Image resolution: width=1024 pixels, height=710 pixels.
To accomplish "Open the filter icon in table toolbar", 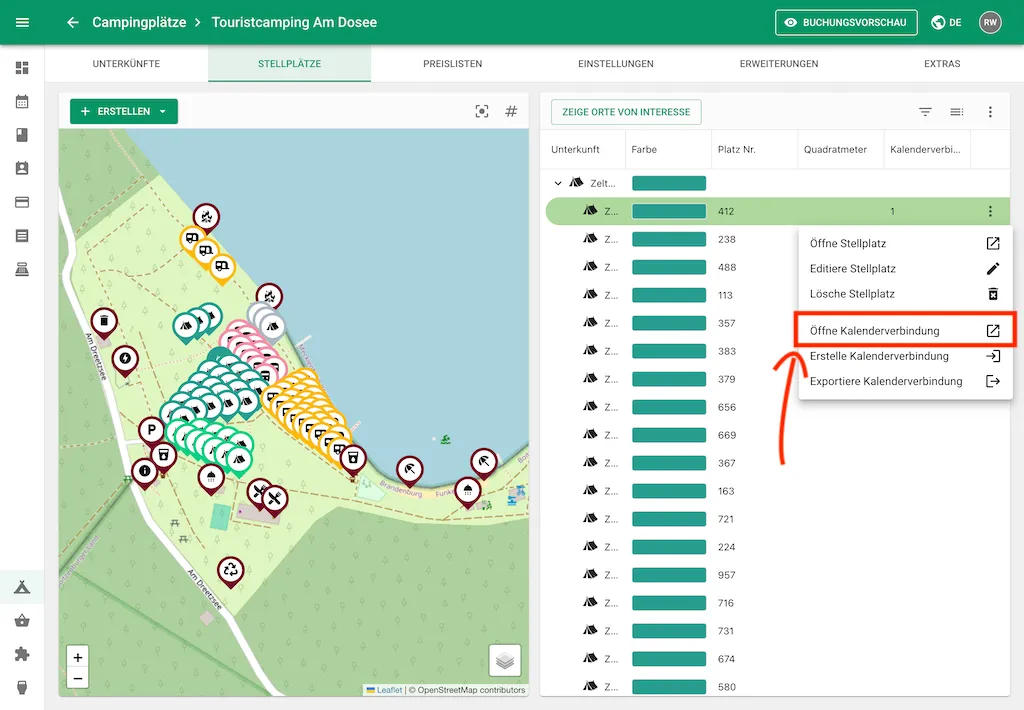I will pyautogui.click(x=925, y=112).
